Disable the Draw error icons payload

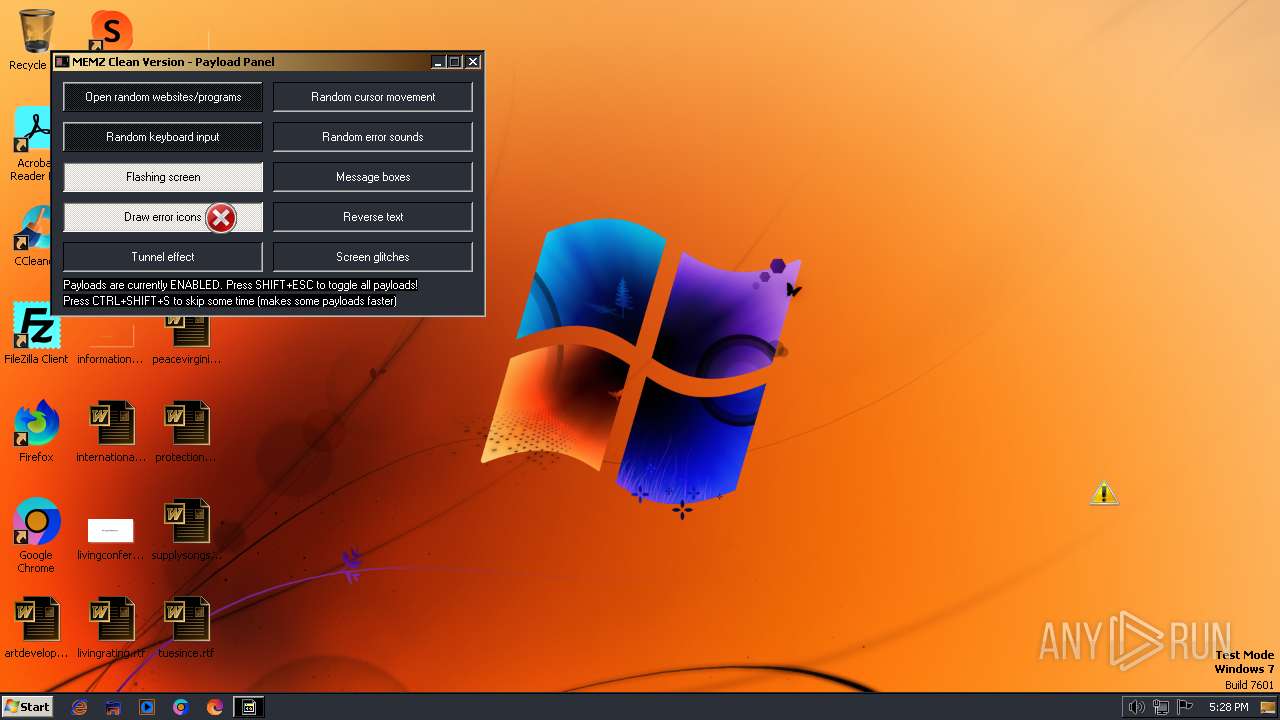pyautogui.click(x=163, y=217)
